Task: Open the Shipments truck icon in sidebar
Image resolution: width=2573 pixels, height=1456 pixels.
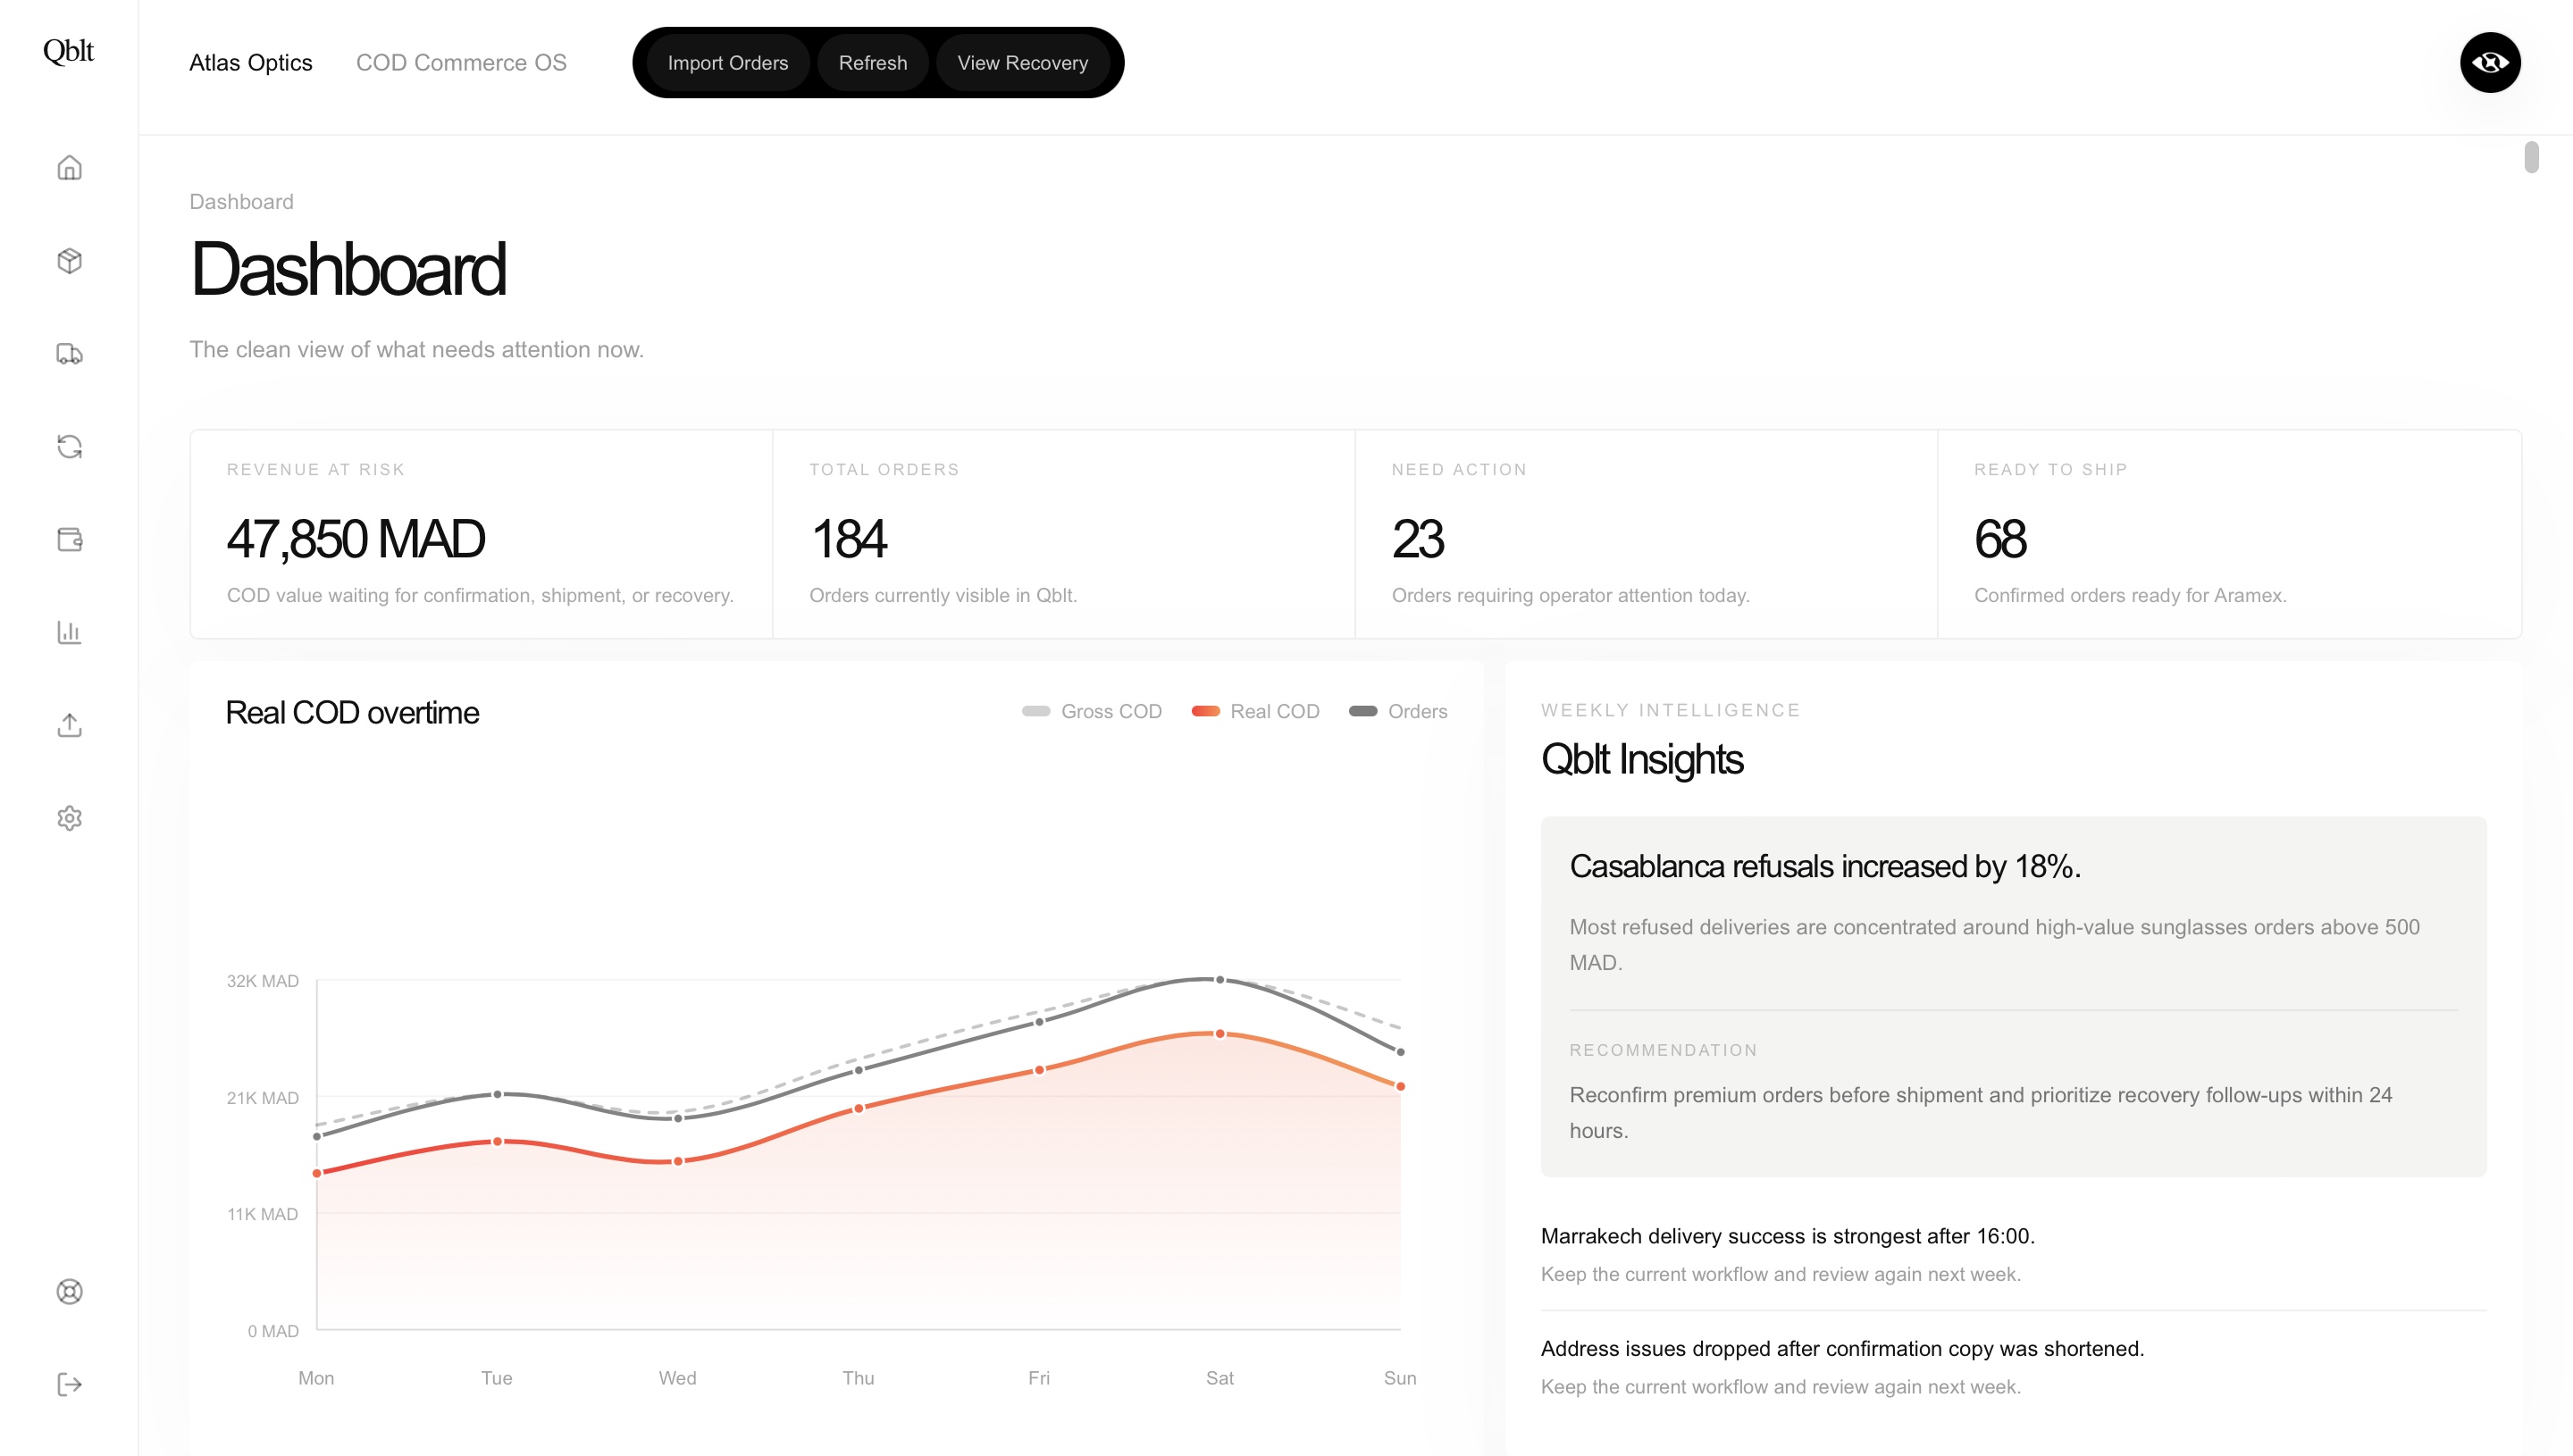Action: pyautogui.click(x=69, y=354)
